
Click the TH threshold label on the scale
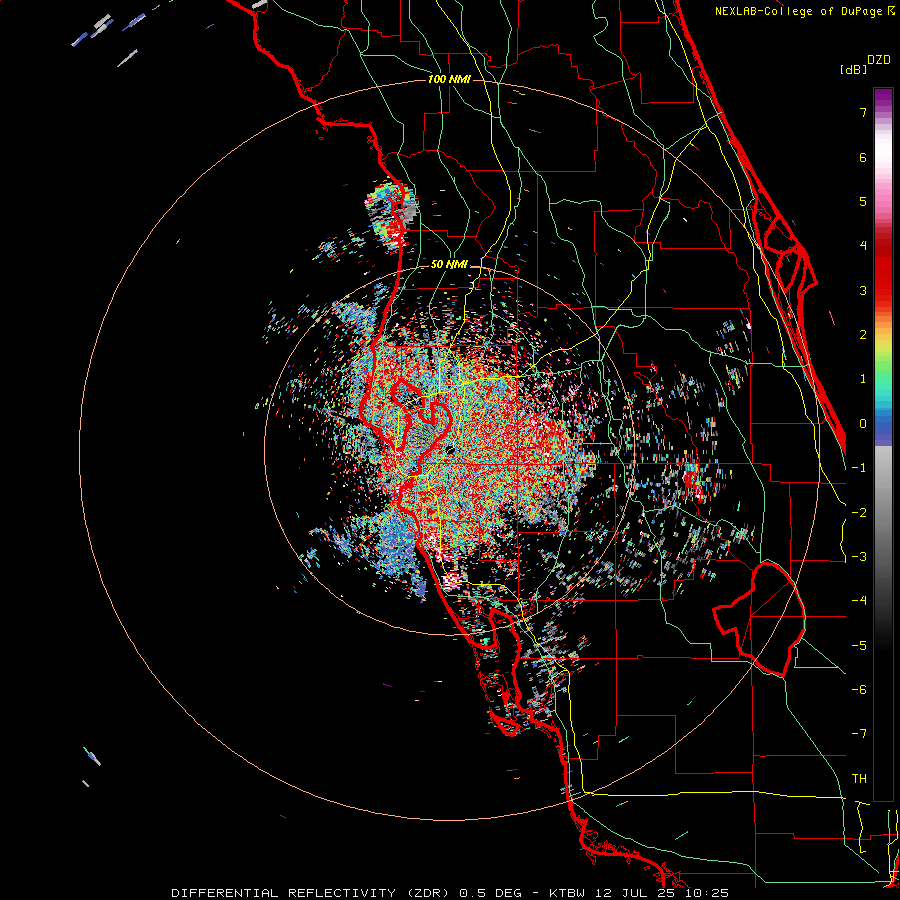click(x=859, y=779)
